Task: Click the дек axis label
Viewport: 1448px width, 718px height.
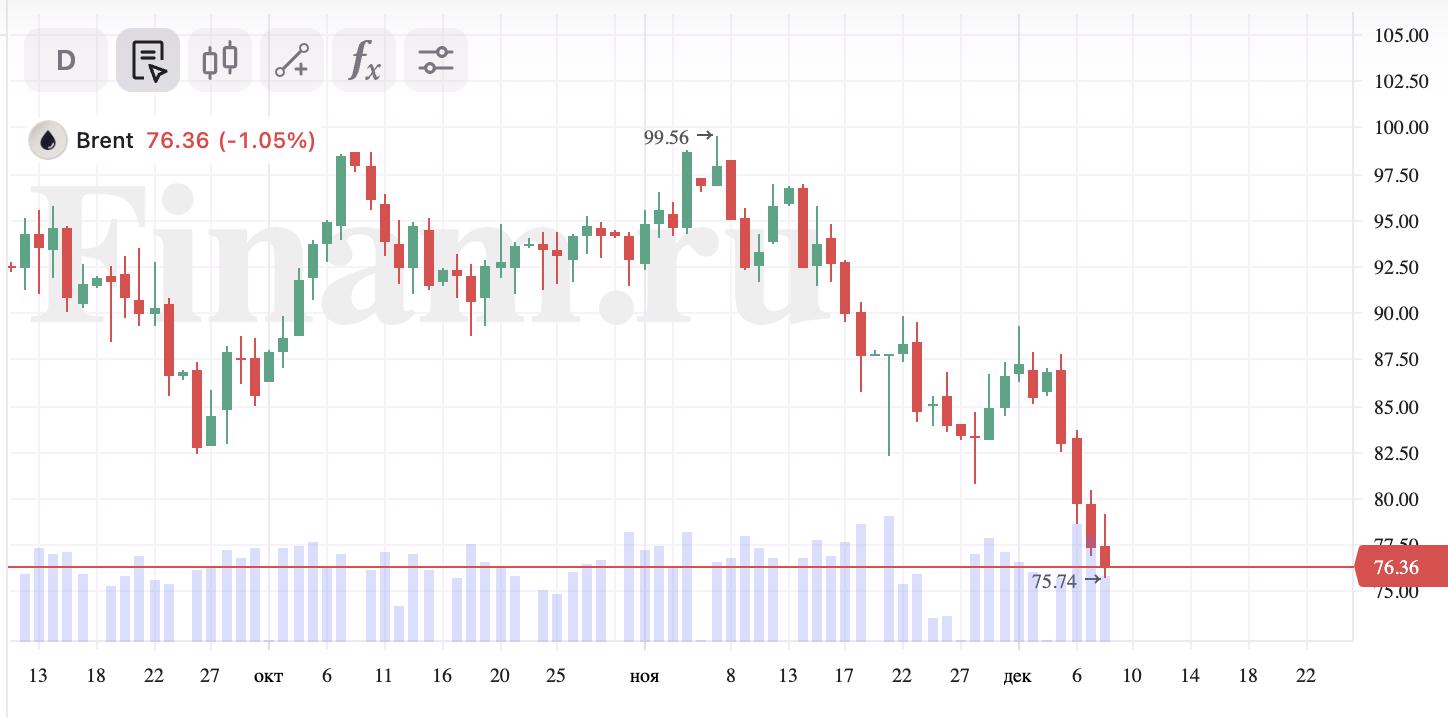Action: [x=1018, y=676]
